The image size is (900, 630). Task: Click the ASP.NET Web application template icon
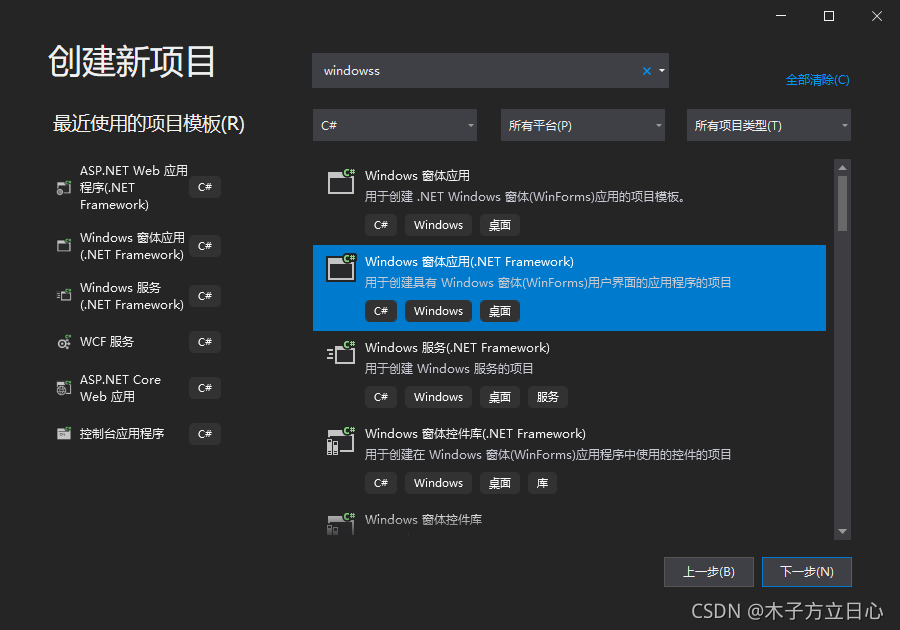[x=64, y=188]
